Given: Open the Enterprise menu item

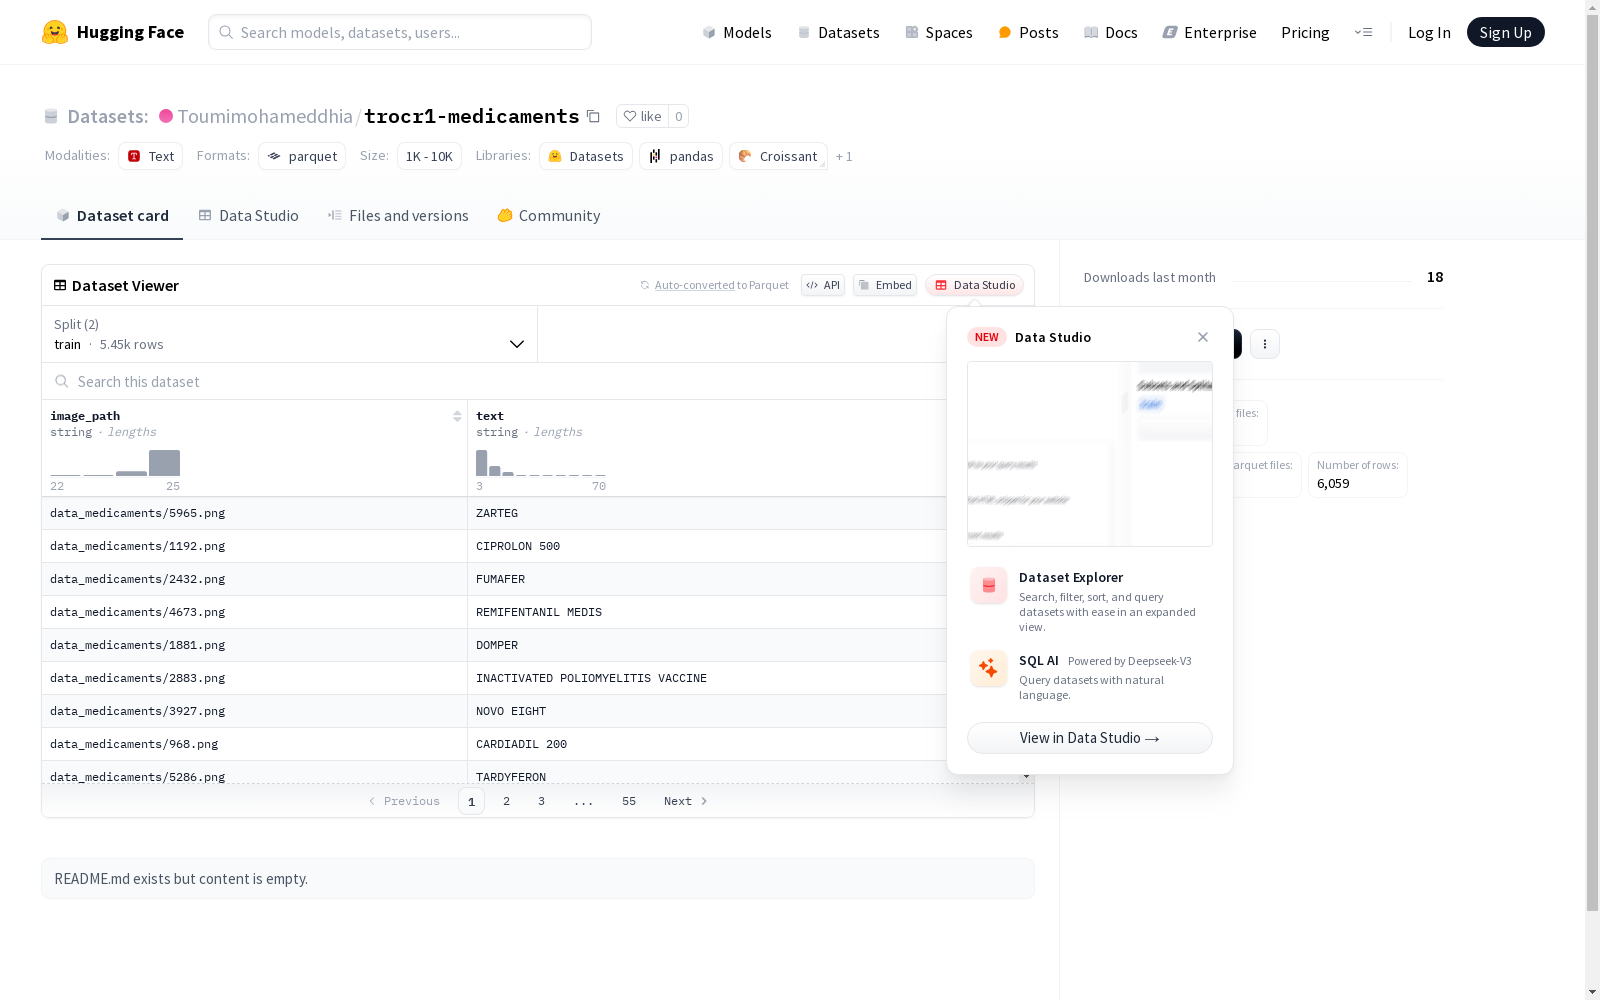Looking at the screenshot, I should 1209,32.
